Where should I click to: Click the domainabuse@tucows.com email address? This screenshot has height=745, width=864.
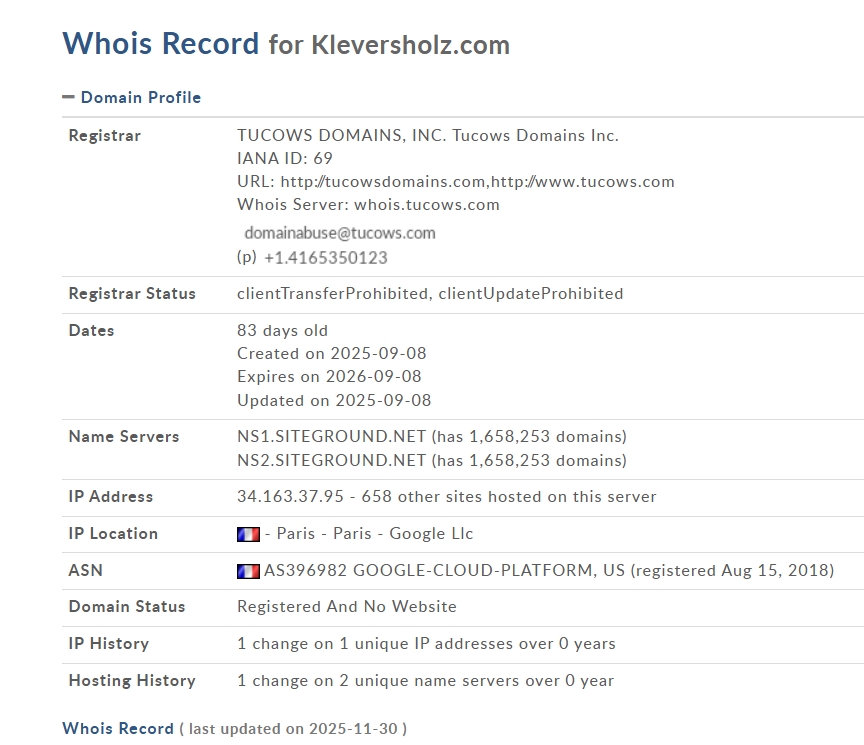[340, 233]
